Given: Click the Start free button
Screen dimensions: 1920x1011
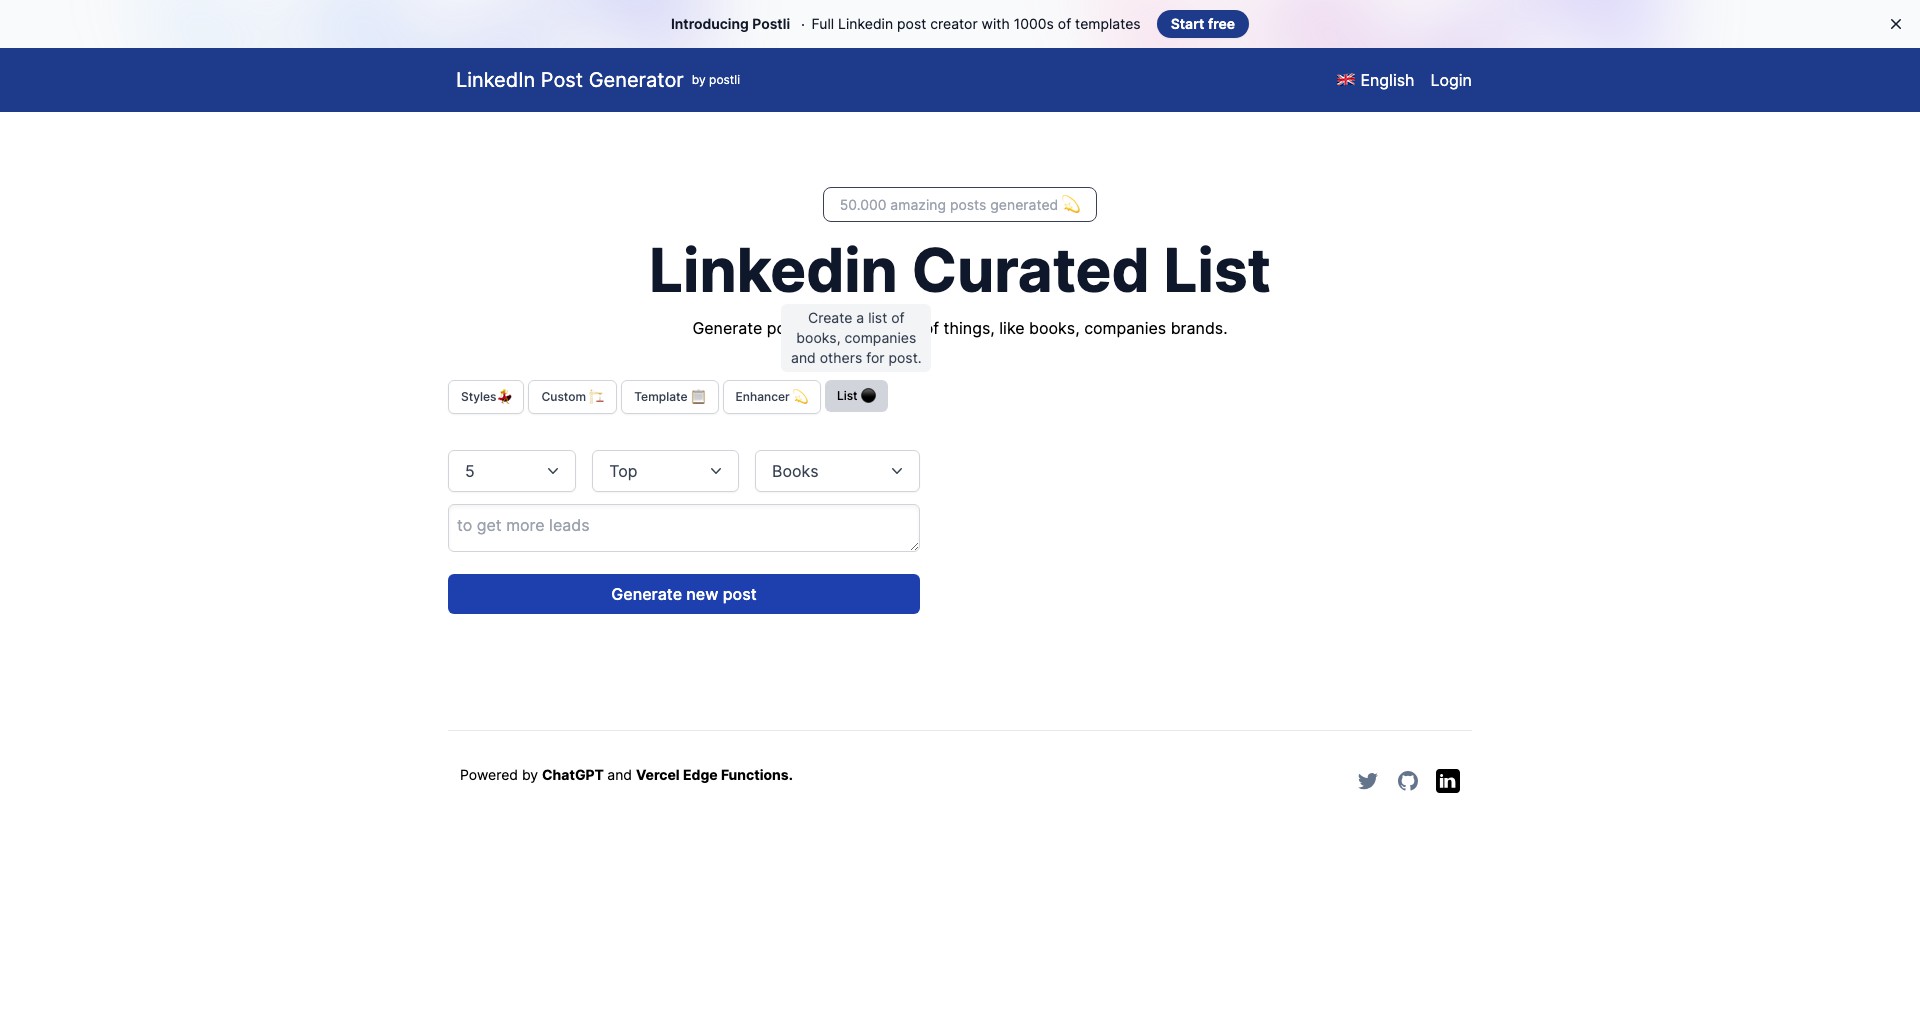Looking at the screenshot, I should (x=1202, y=24).
